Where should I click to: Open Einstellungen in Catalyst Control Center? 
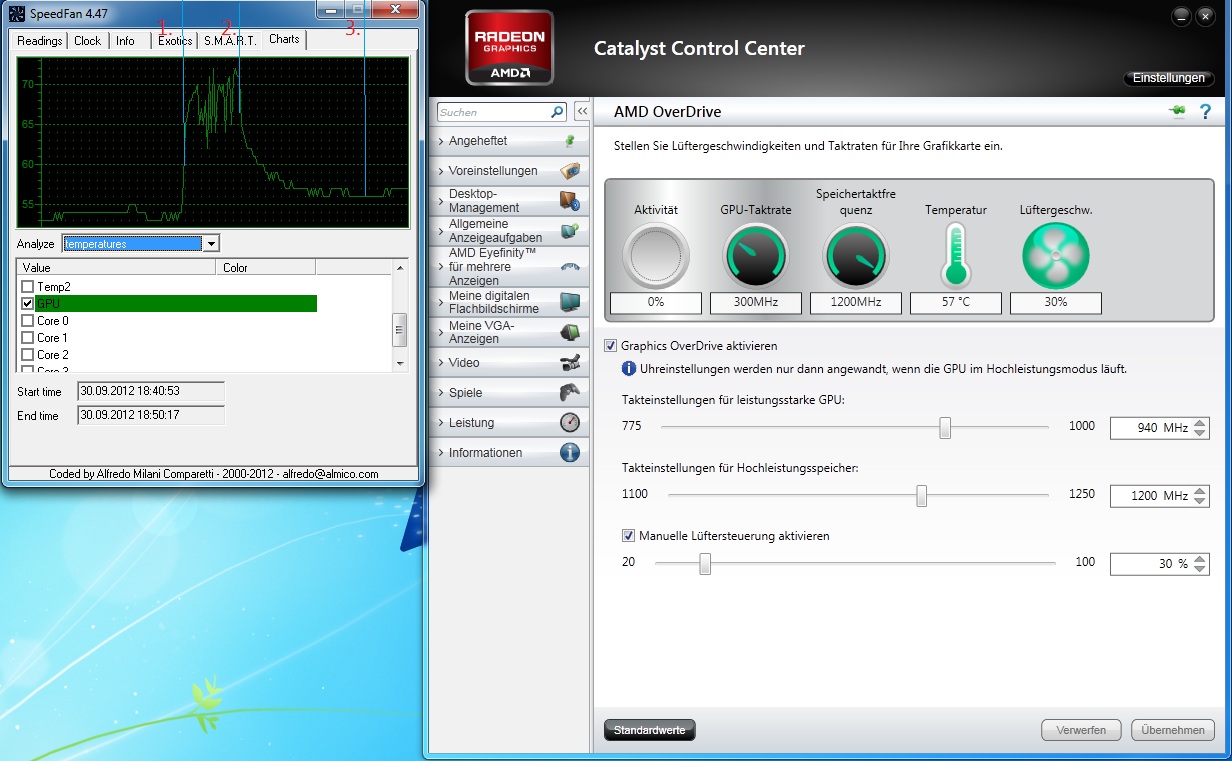click(x=1168, y=78)
